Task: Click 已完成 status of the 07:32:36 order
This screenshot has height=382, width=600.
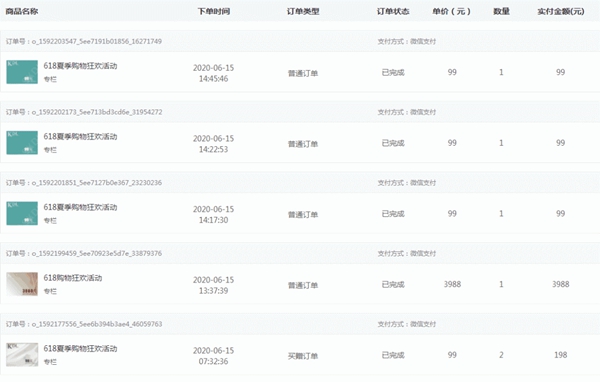Action: (x=393, y=355)
